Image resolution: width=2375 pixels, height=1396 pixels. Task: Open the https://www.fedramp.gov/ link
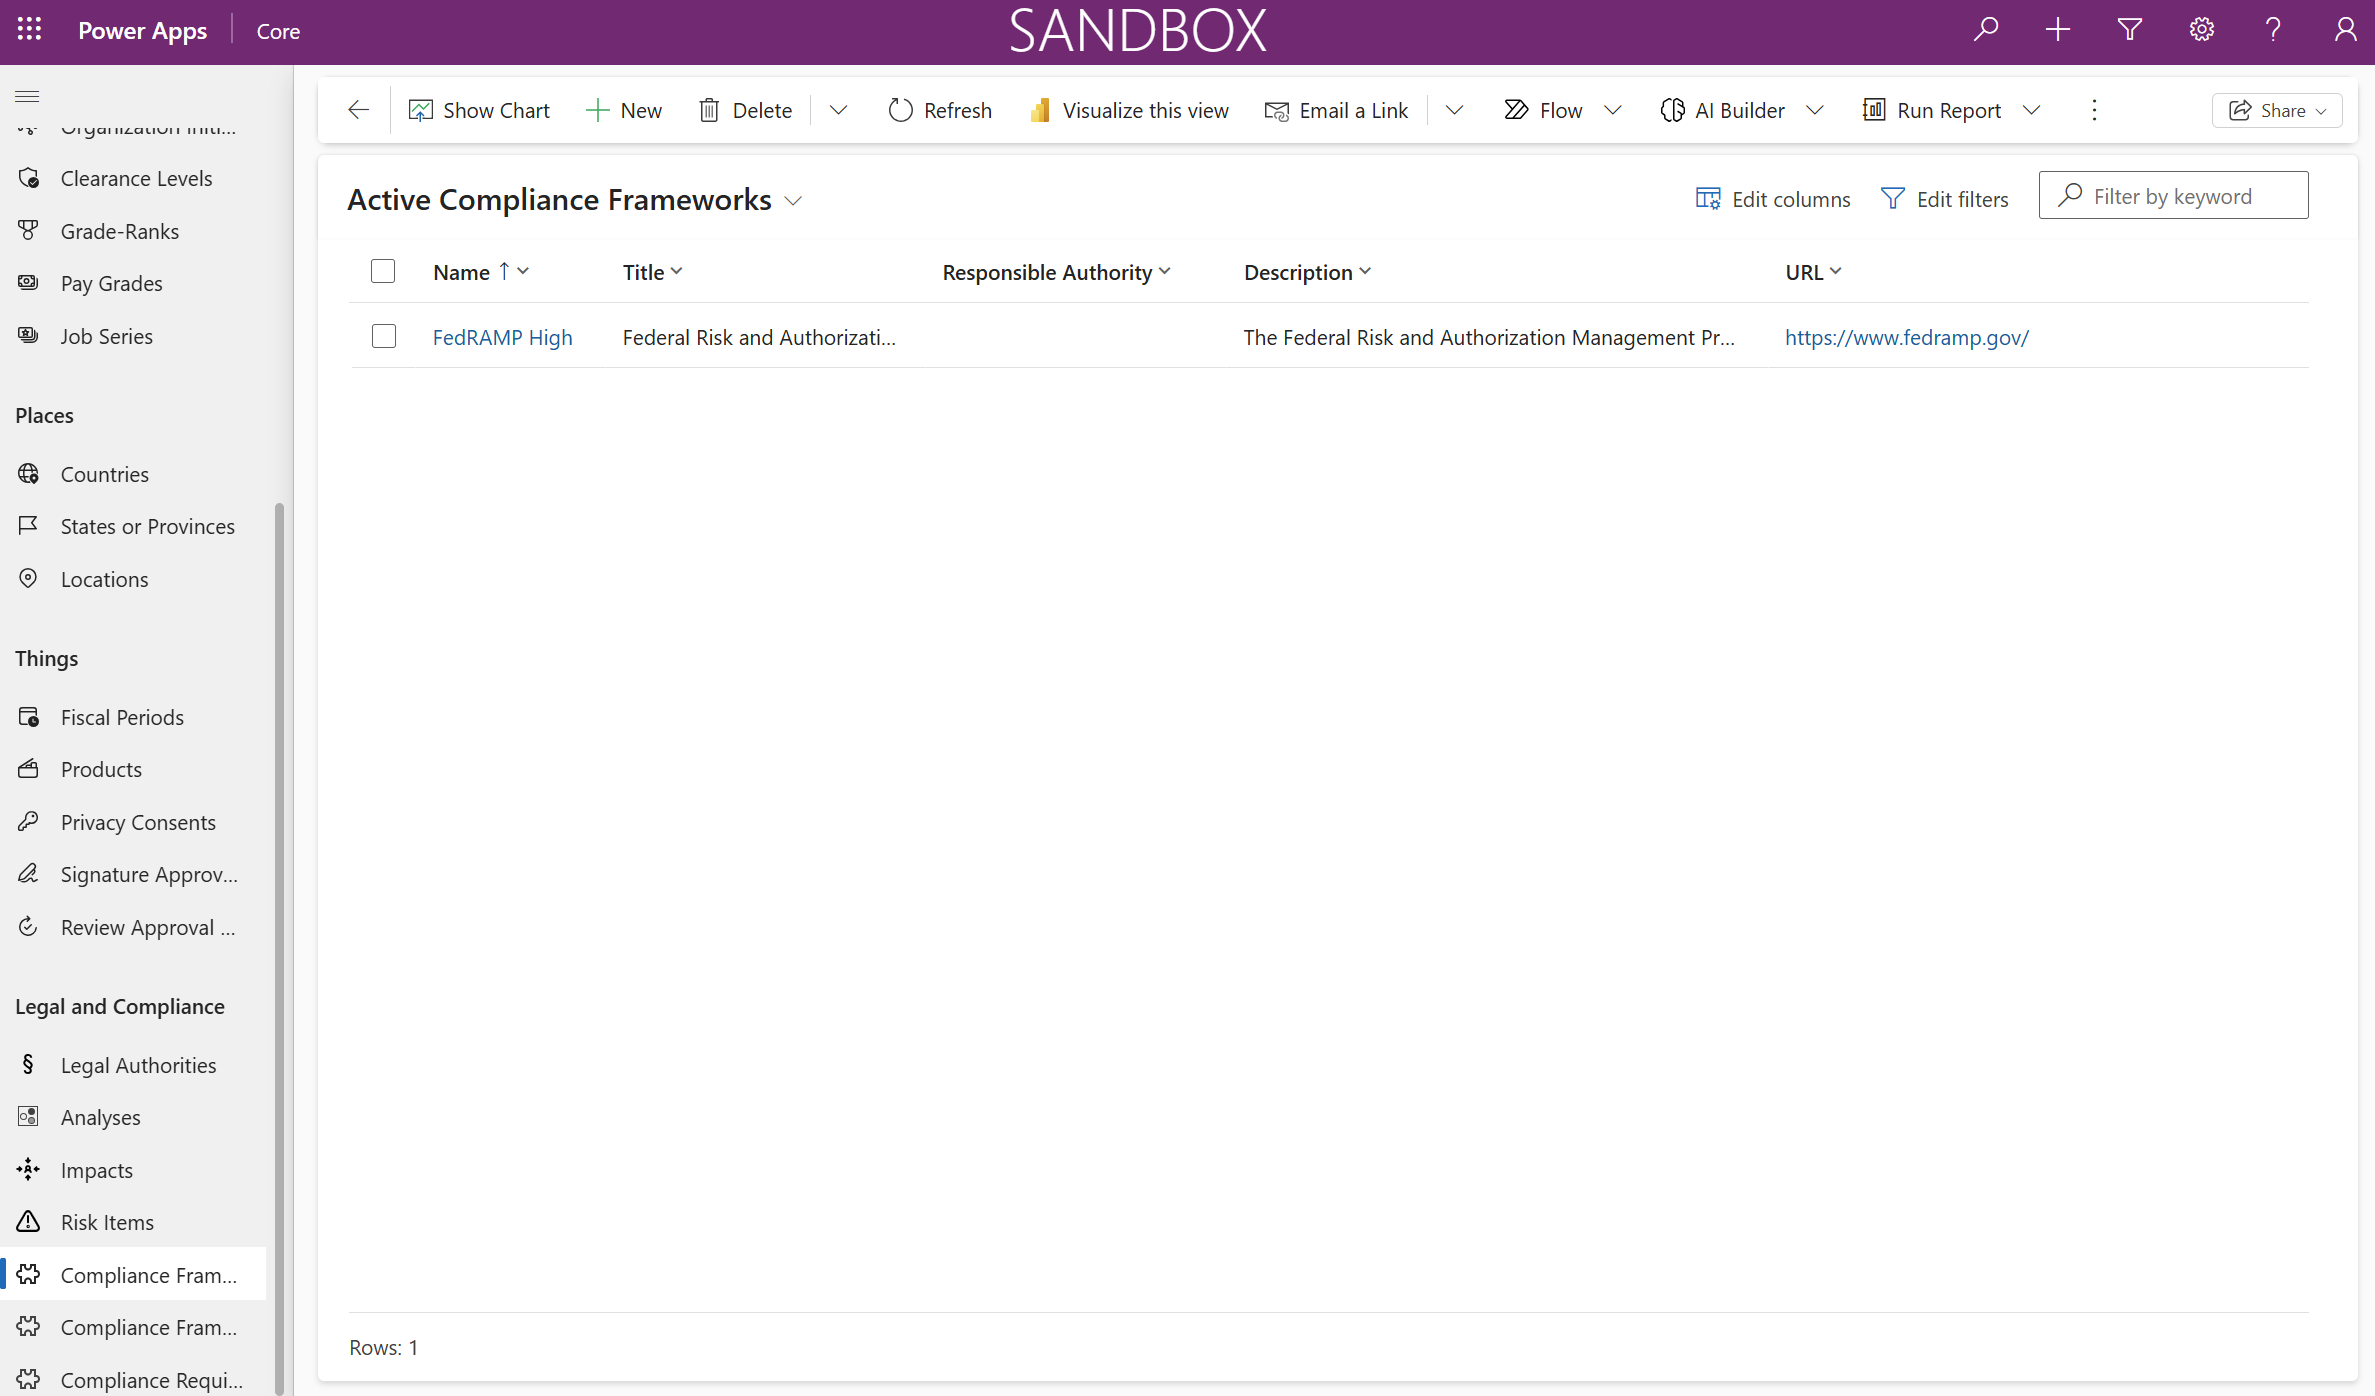coord(1906,337)
